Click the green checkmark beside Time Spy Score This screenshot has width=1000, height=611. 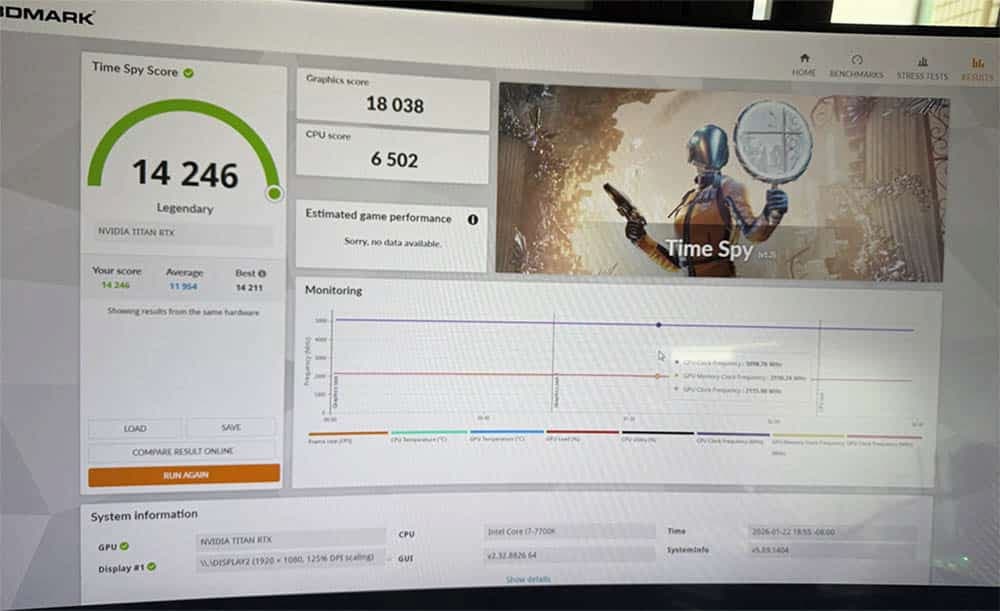click(x=189, y=72)
